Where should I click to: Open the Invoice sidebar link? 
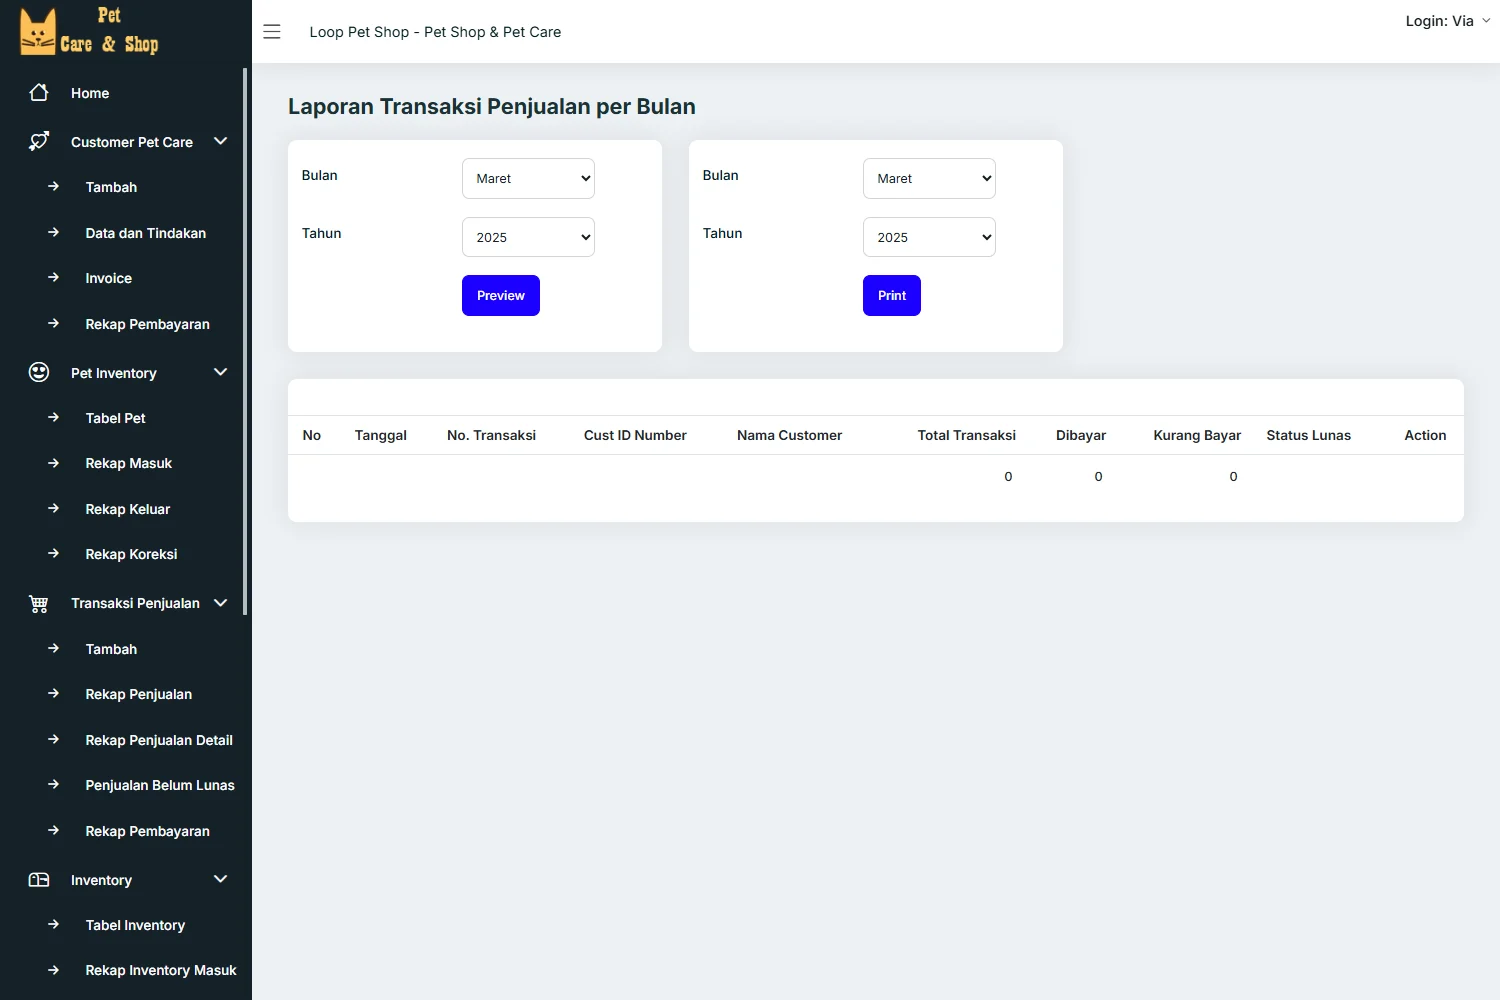click(x=109, y=278)
